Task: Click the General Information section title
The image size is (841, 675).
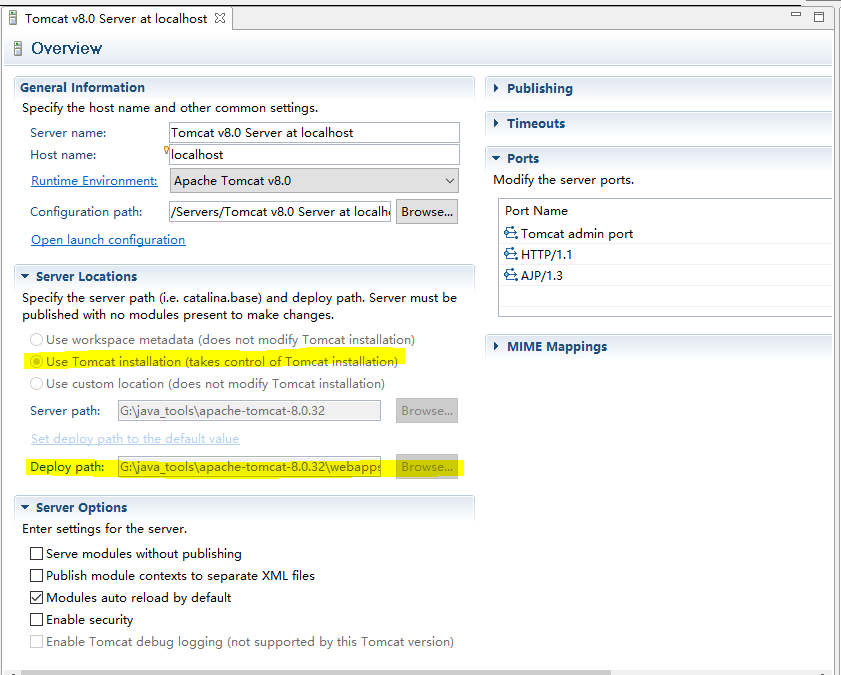Action: coord(83,87)
